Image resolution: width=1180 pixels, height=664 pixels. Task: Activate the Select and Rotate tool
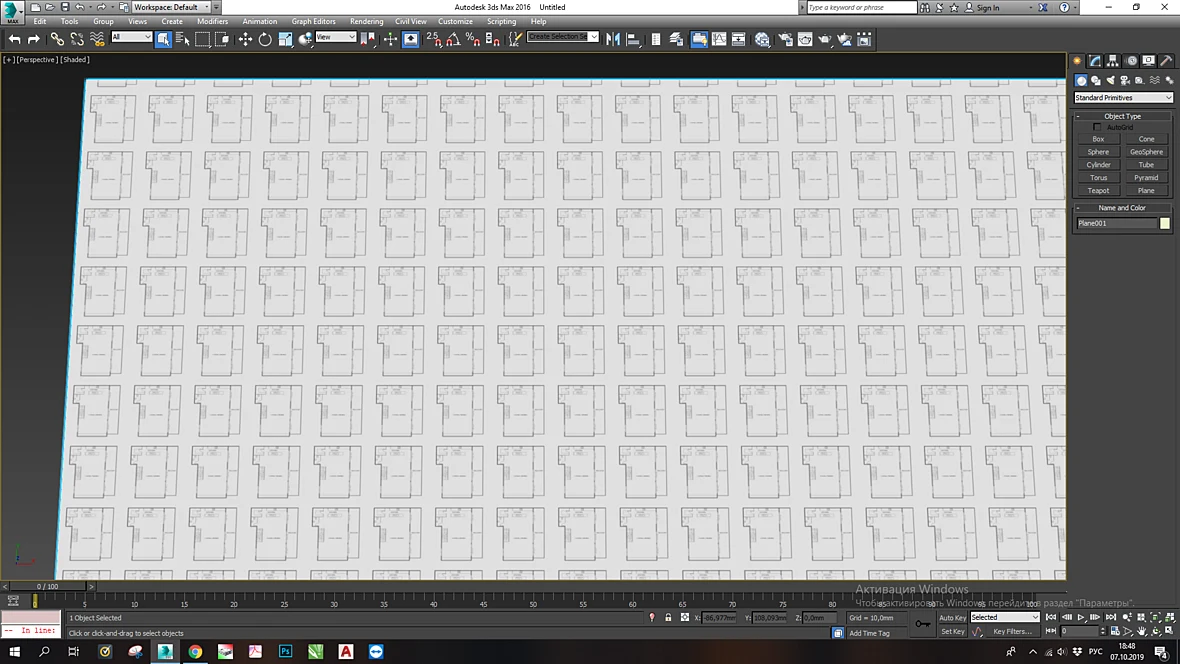(265, 39)
